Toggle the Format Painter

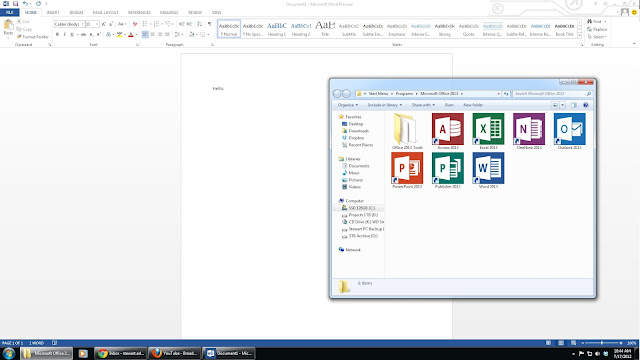point(33,37)
